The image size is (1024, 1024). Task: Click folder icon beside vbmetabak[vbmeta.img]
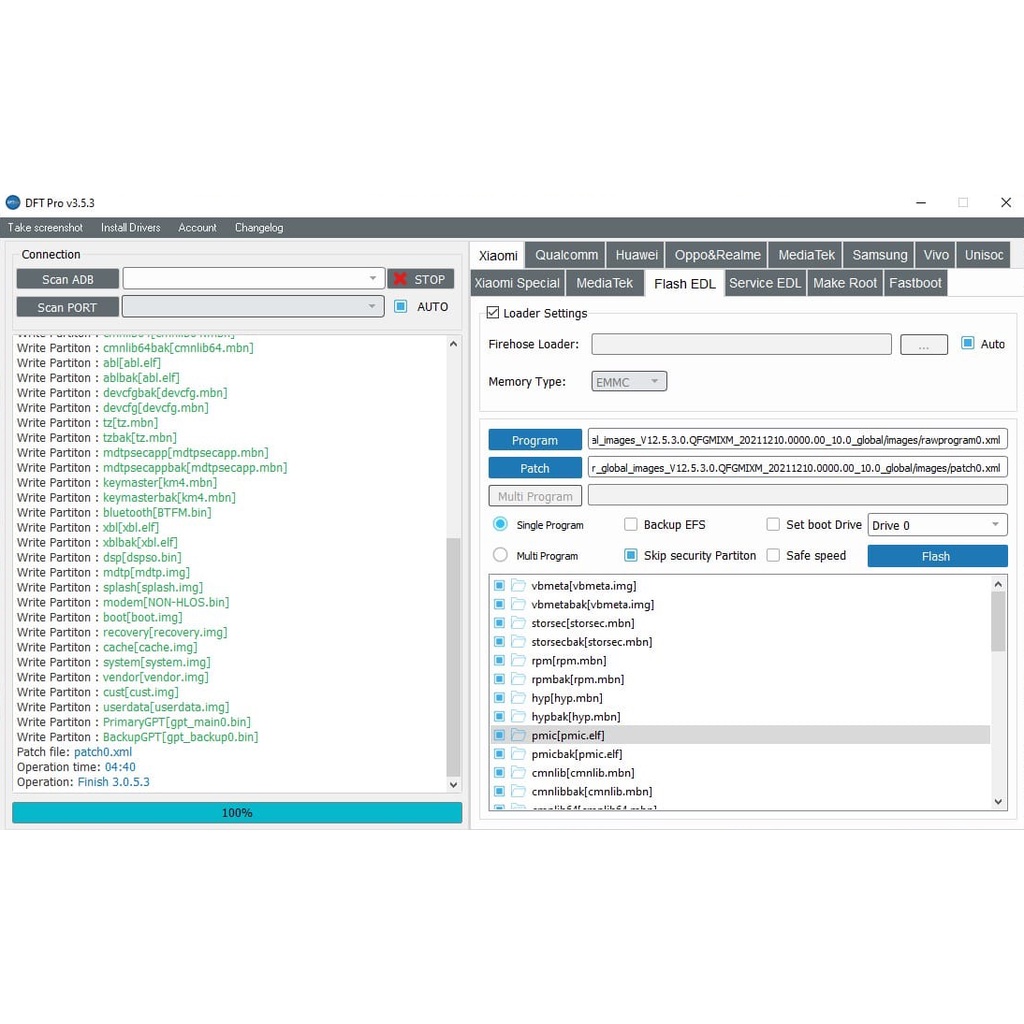(x=518, y=604)
